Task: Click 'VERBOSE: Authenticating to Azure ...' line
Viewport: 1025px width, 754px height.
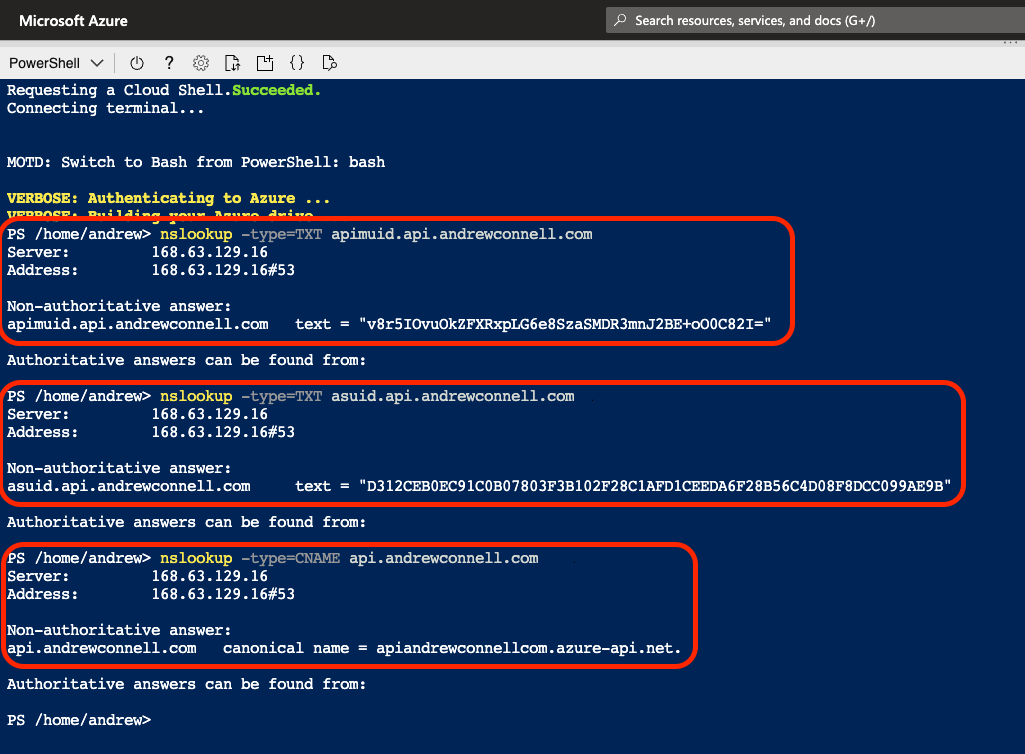Action: [168, 198]
